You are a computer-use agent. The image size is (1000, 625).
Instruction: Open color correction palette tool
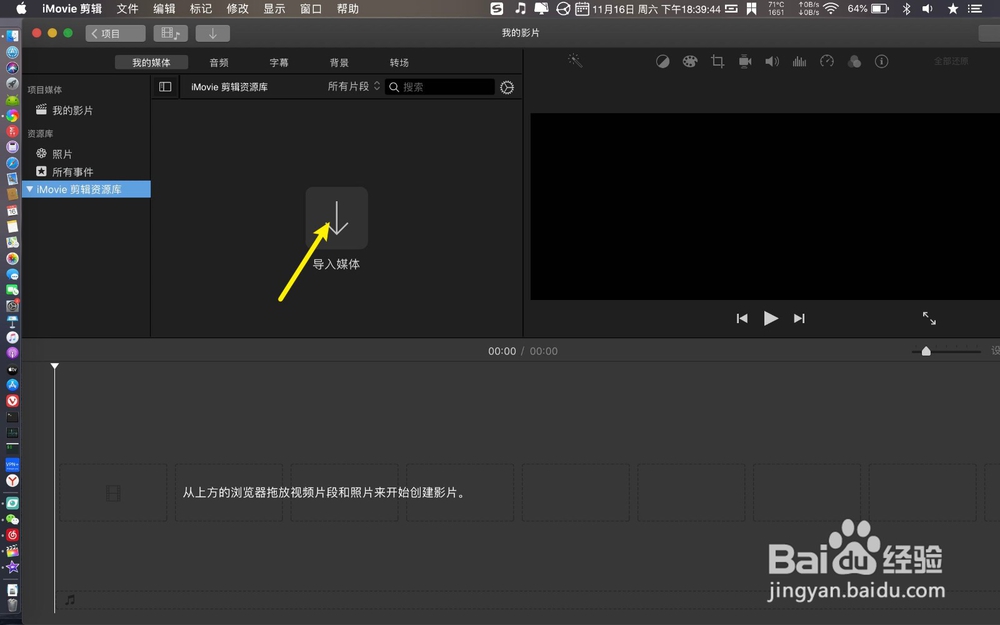pos(690,61)
